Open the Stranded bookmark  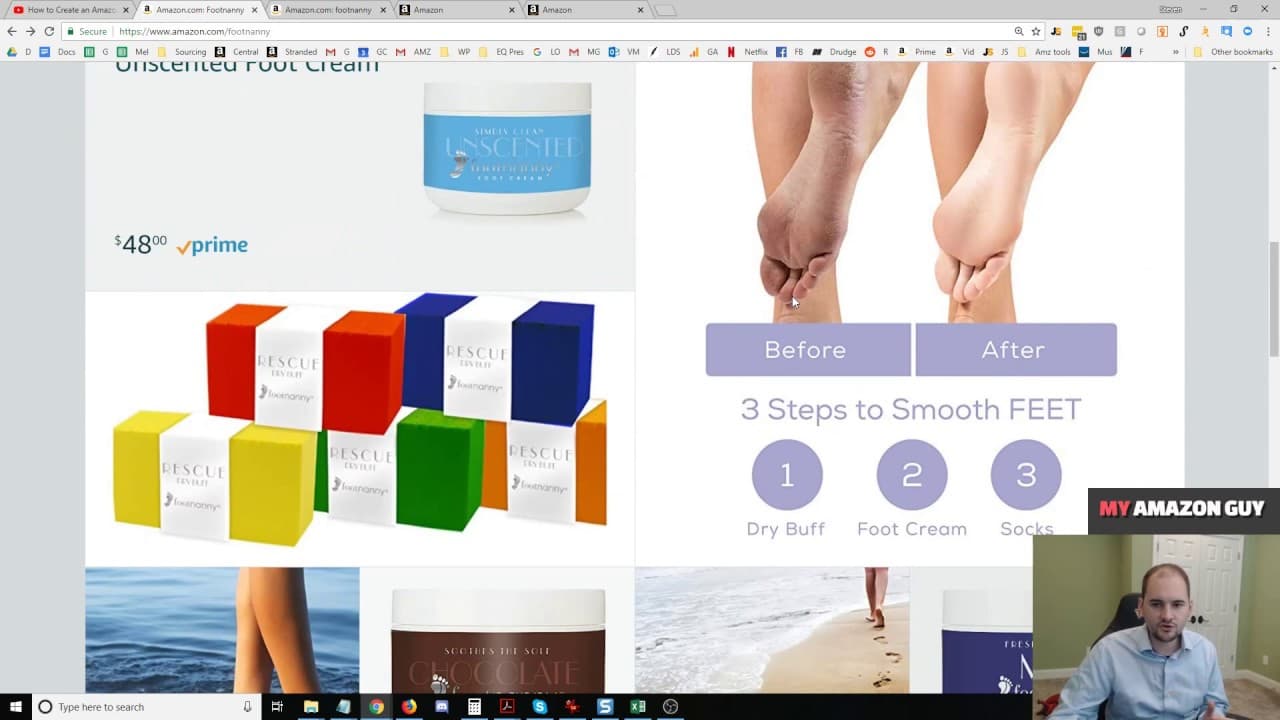click(x=292, y=52)
